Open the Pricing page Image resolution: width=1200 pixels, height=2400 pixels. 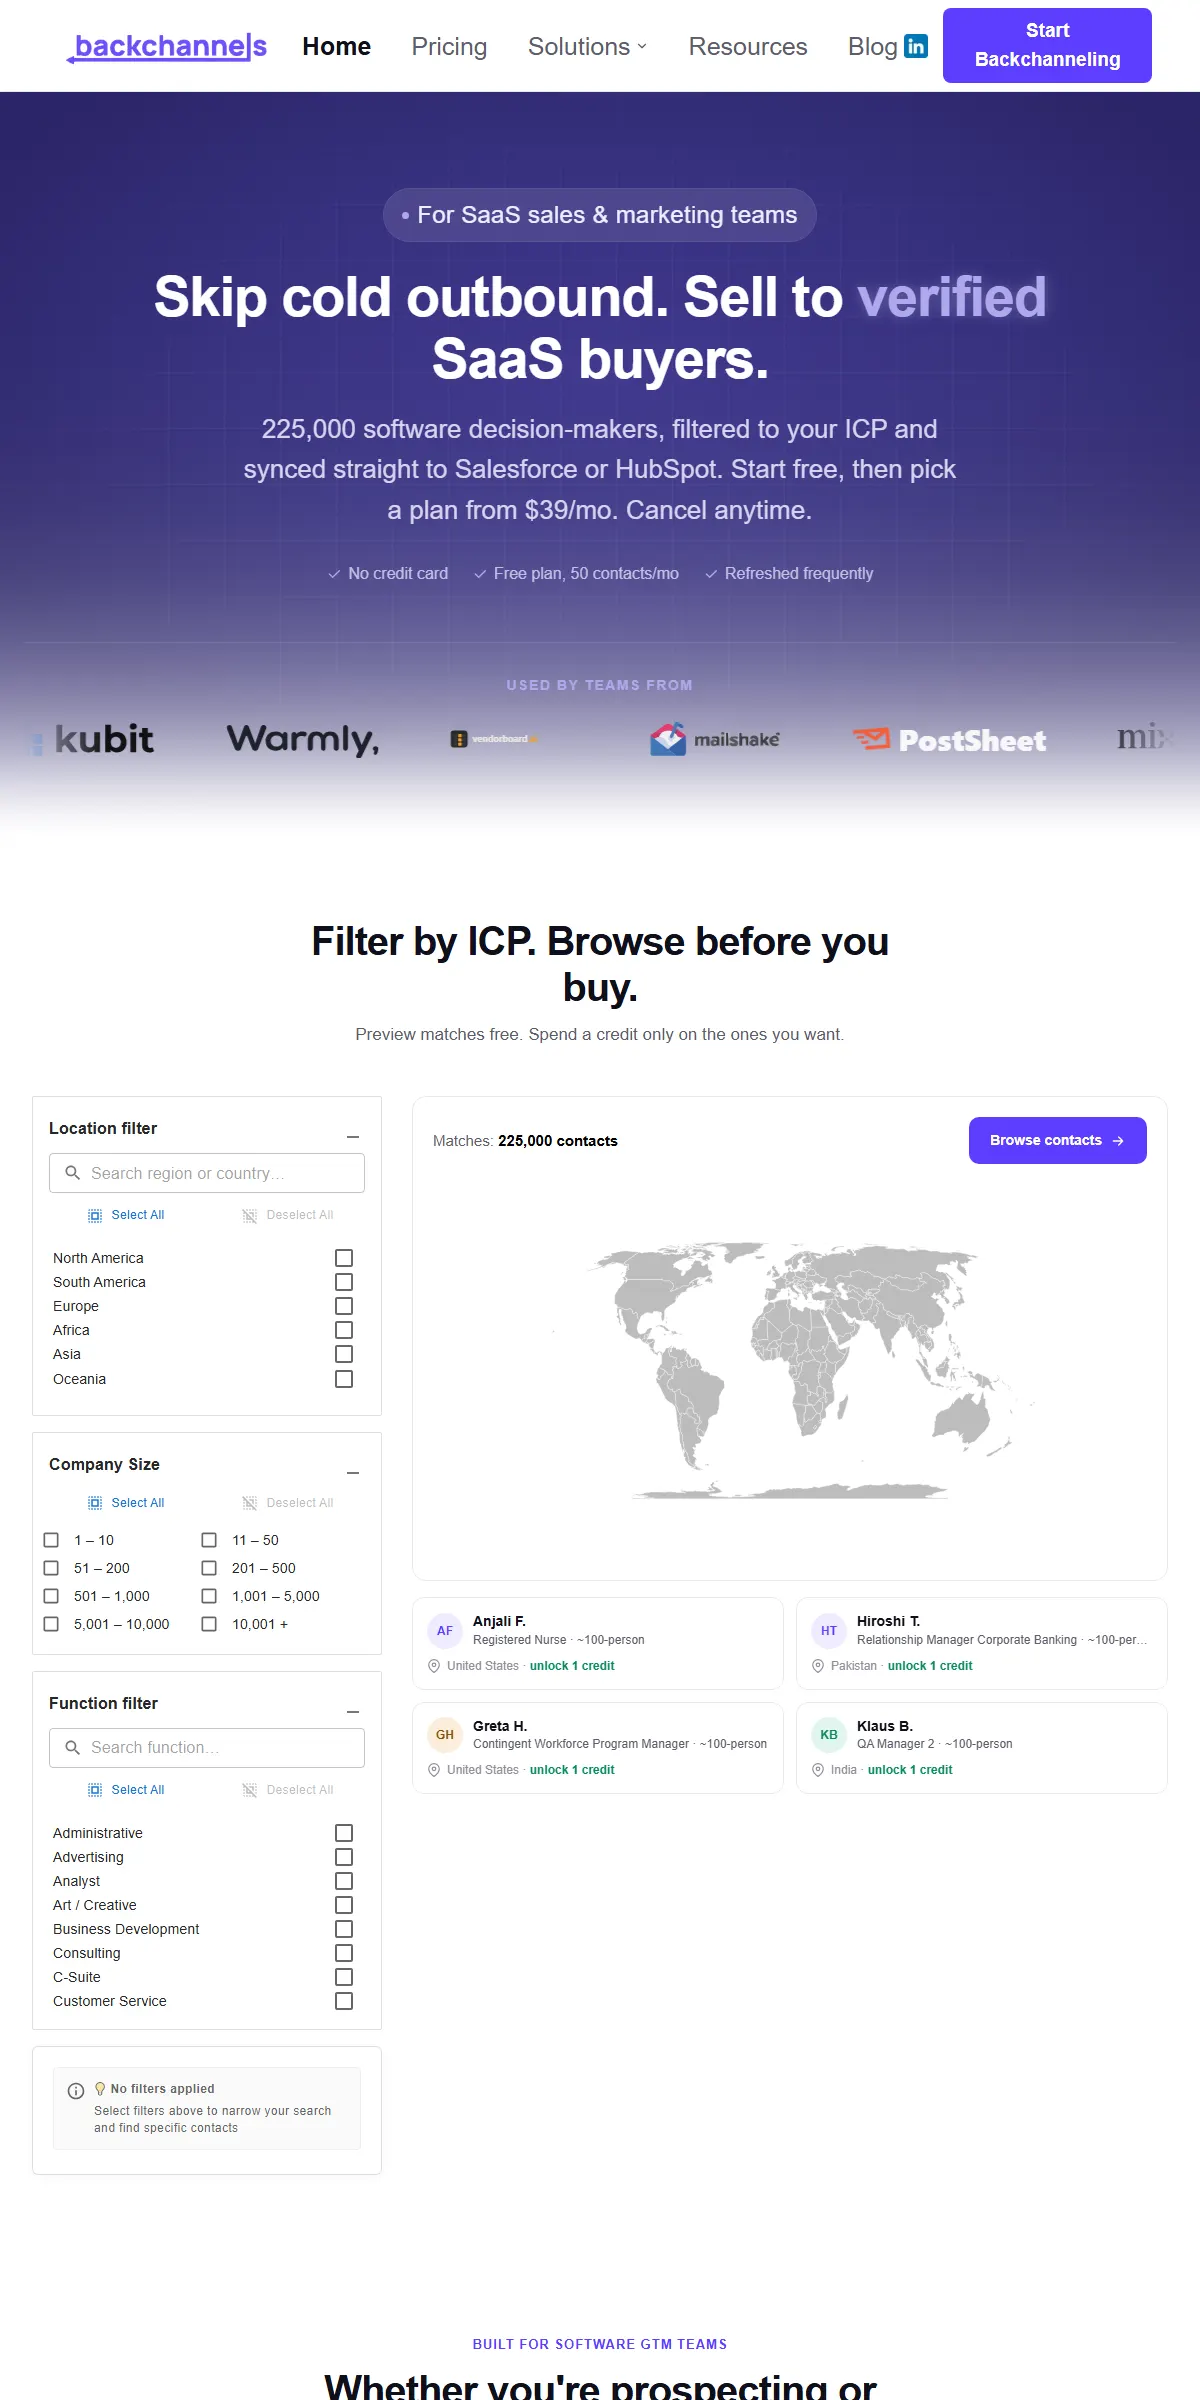coord(449,46)
